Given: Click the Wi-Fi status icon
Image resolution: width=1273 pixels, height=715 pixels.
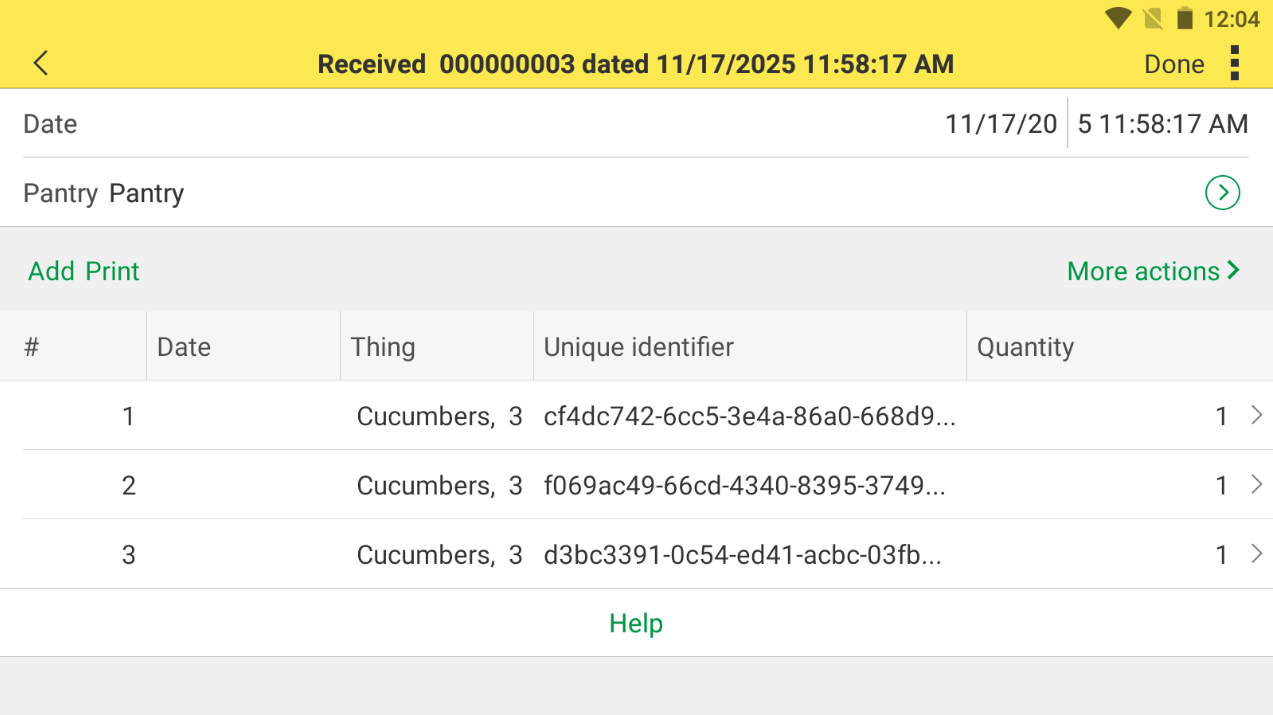Looking at the screenshot, I should [1118, 18].
